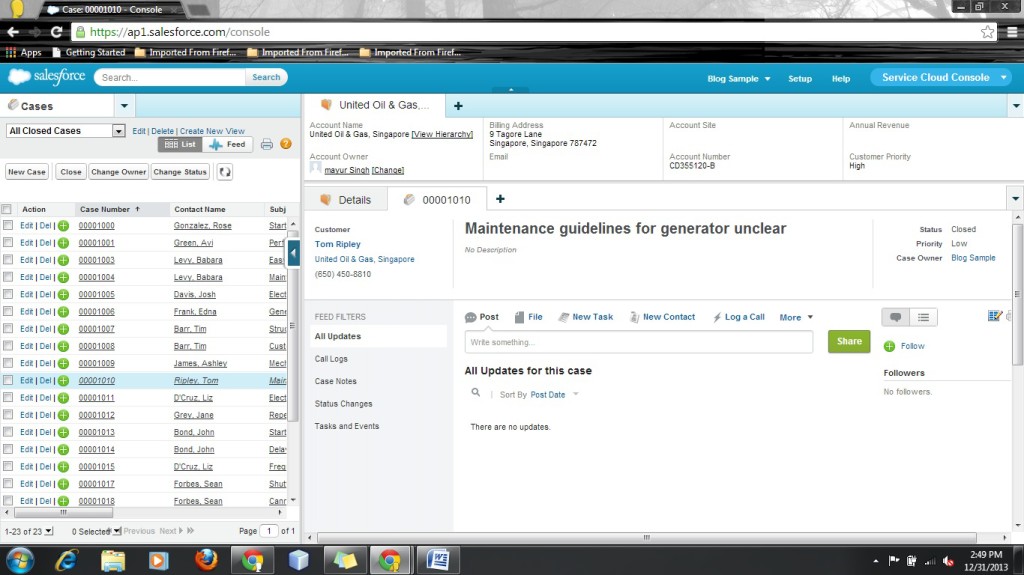Image resolution: width=1024 pixels, height=575 pixels.
Task: Filter feed by Call Logs
Action: click(x=331, y=359)
